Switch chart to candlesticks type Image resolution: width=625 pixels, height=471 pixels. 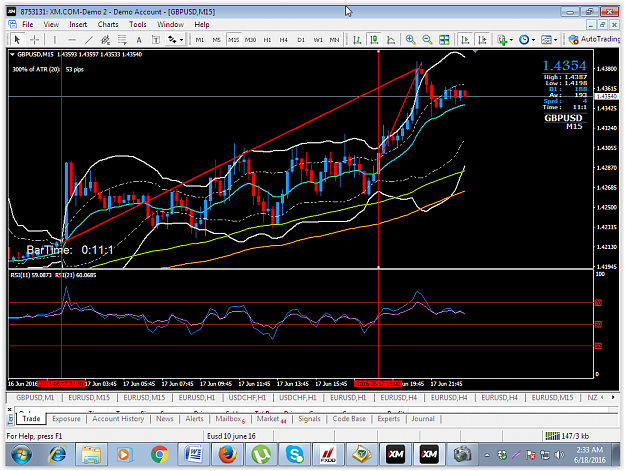[x=374, y=39]
